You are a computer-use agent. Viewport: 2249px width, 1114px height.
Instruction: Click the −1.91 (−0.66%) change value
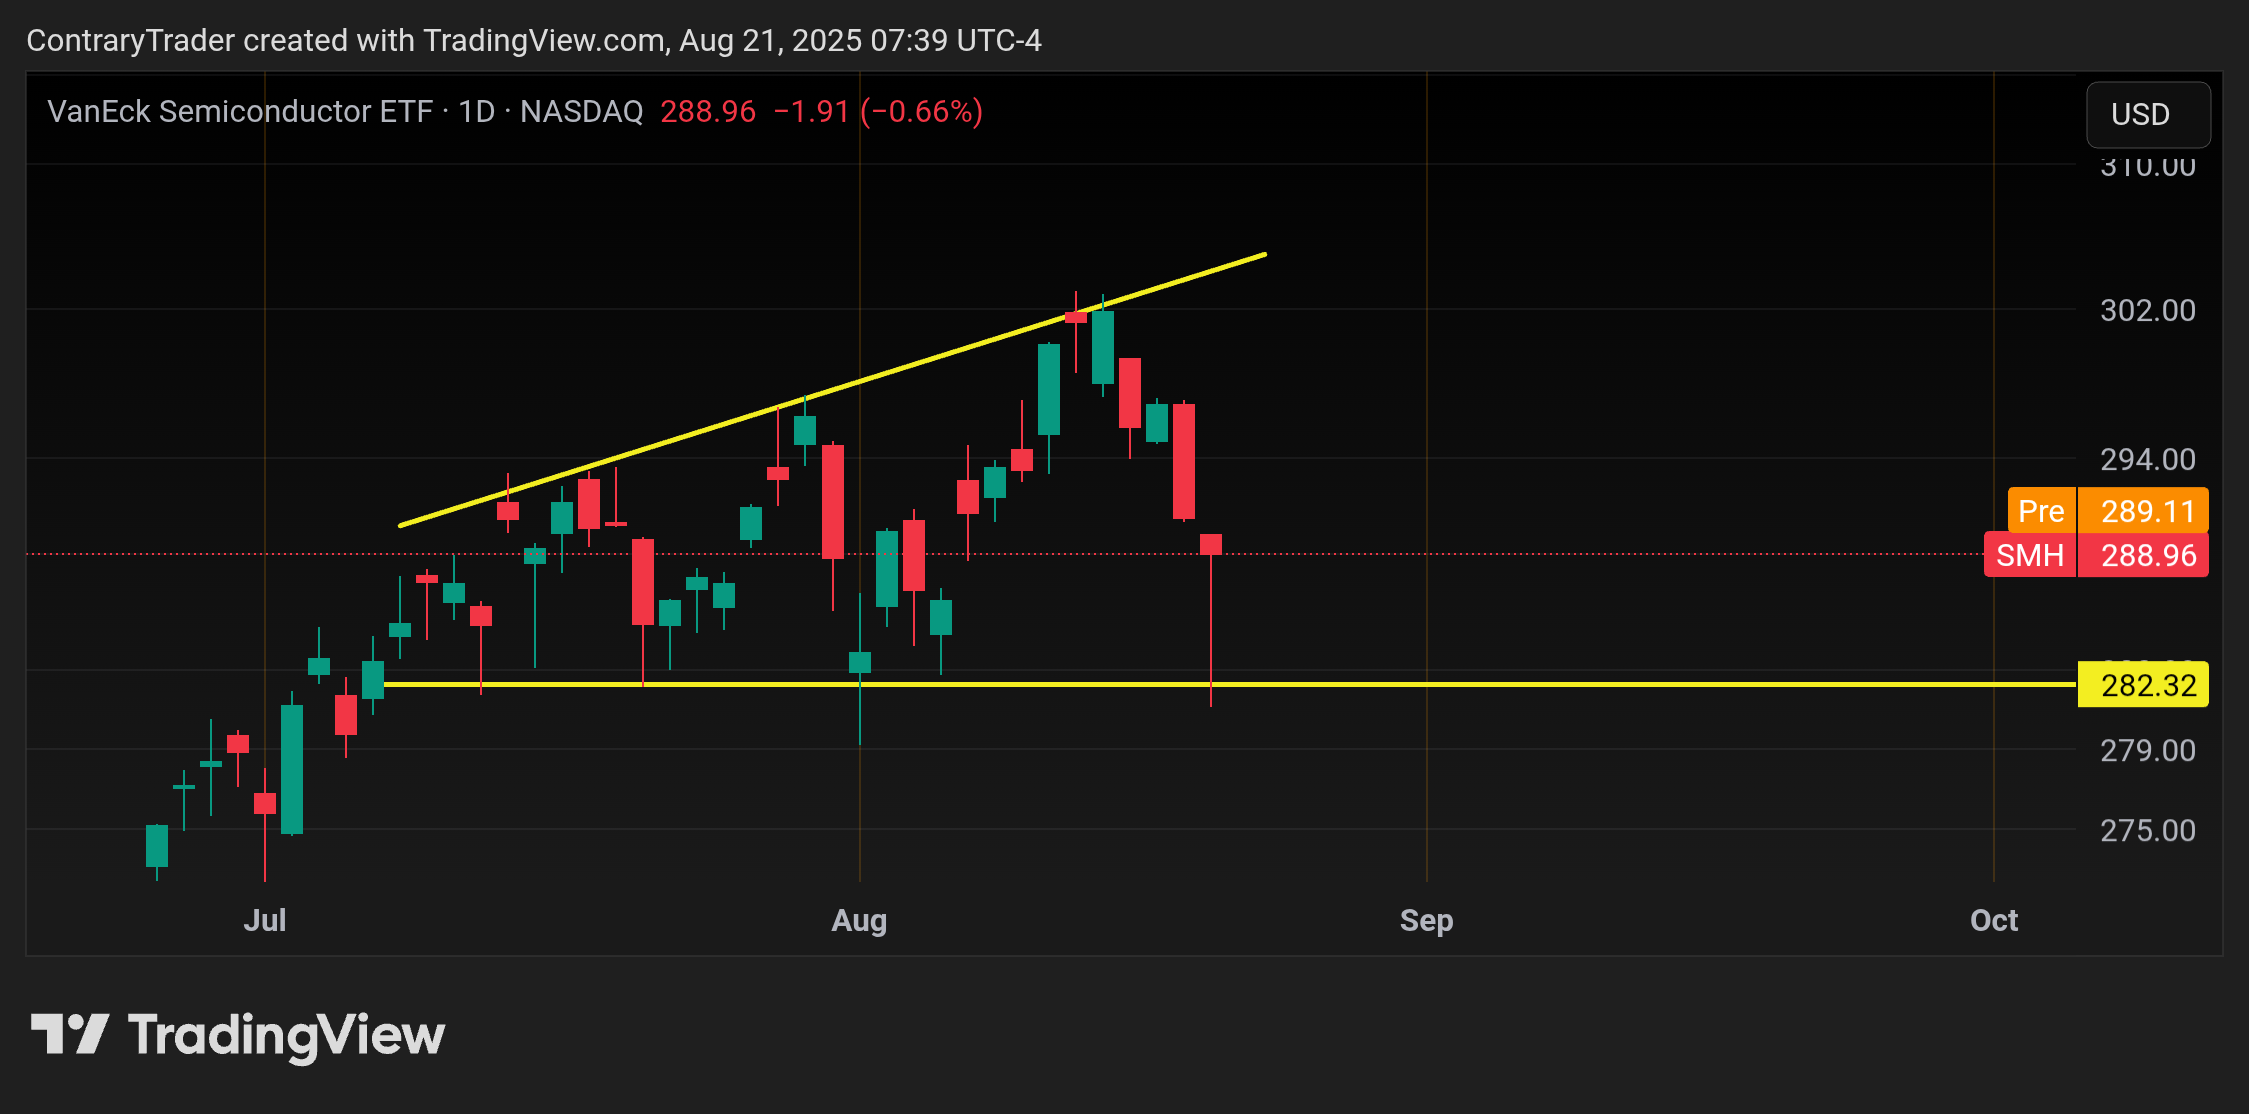point(878,111)
